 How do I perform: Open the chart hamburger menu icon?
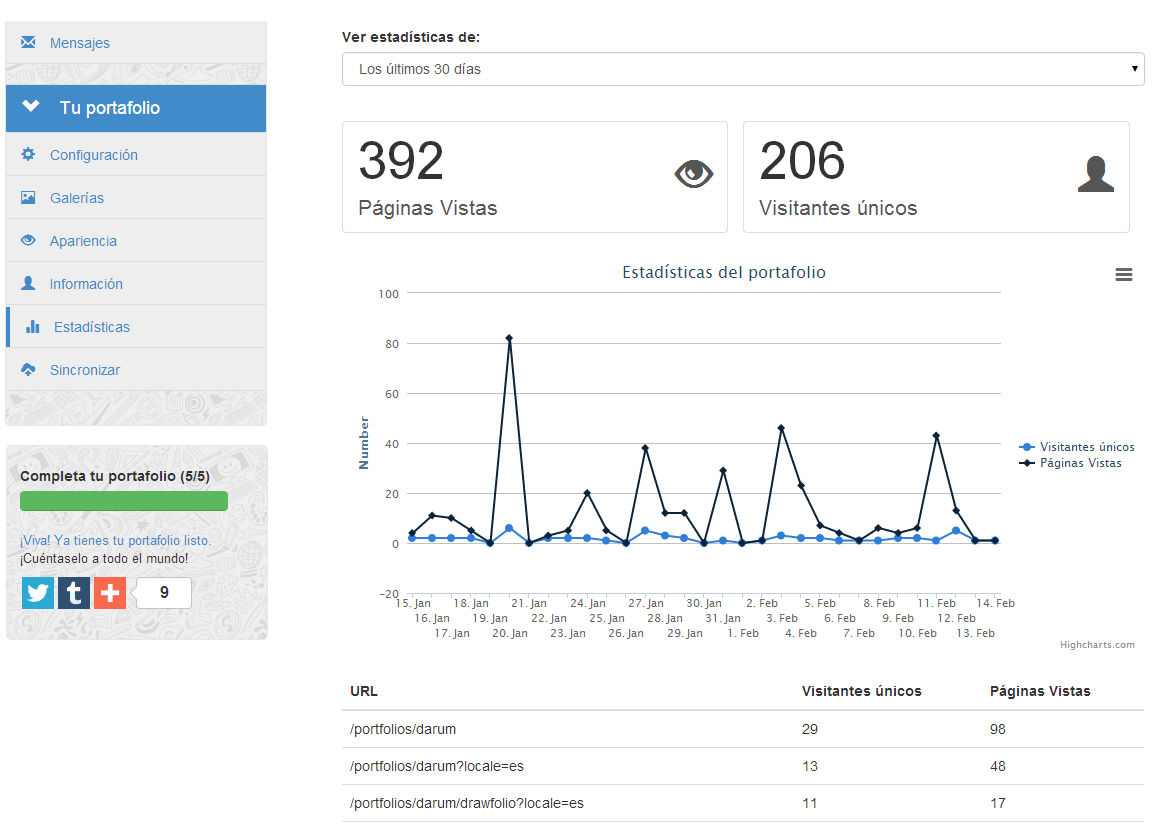point(1124,275)
